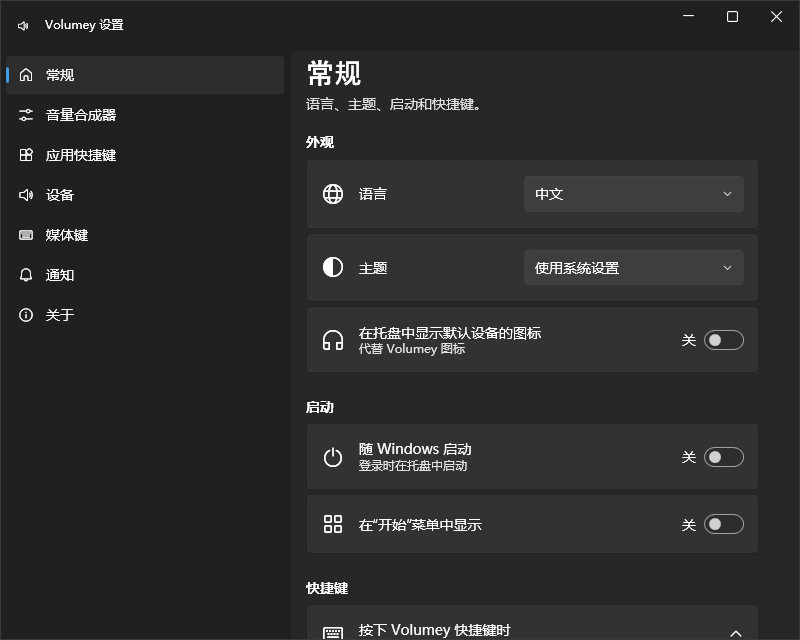
Task: Close the Volumey settings window
Action: coord(777,16)
